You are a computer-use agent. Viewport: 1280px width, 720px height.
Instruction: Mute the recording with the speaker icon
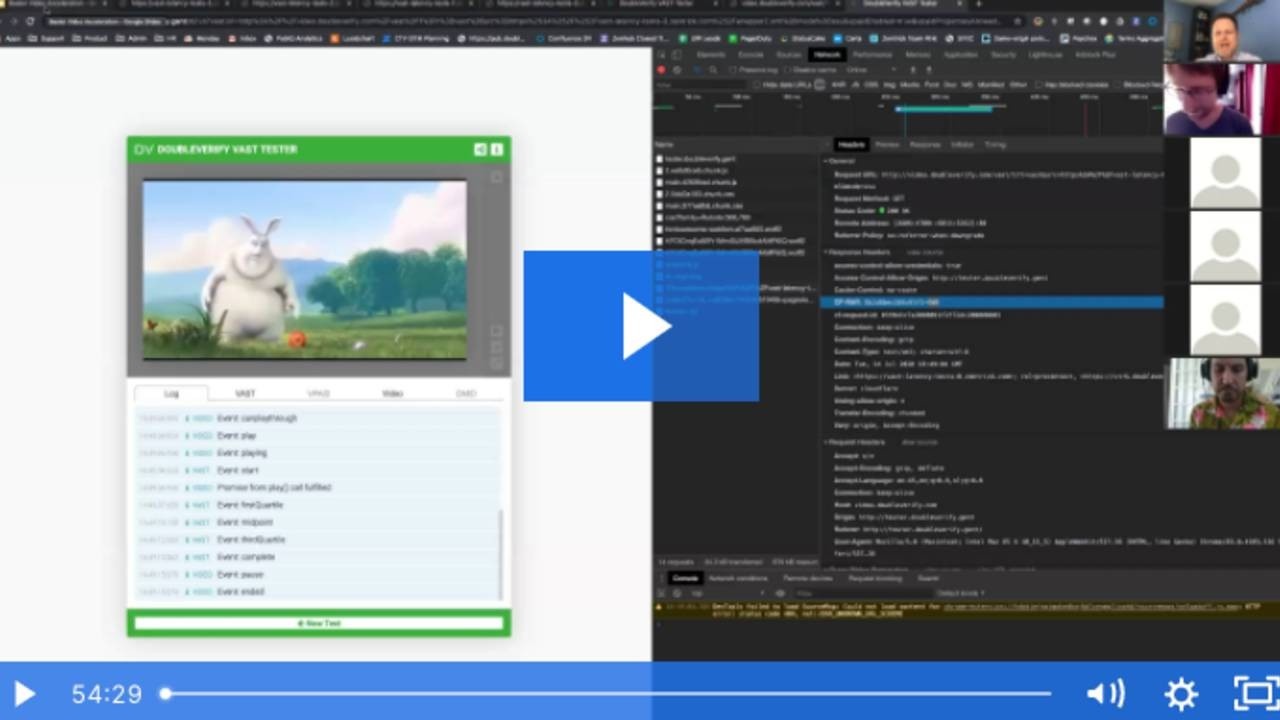[1105, 693]
